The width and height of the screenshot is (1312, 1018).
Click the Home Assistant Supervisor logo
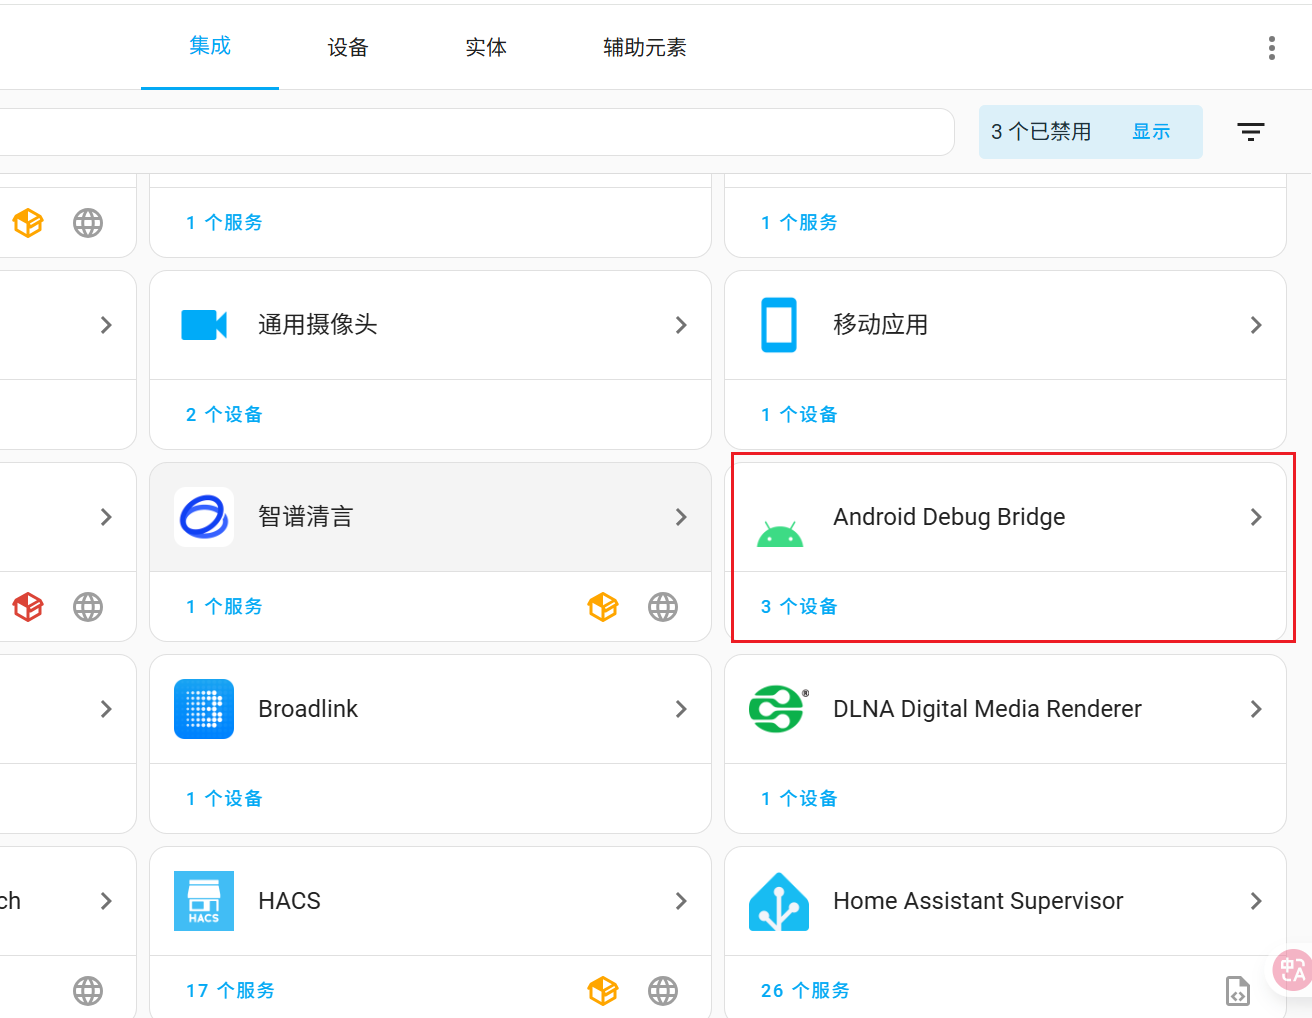[779, 902]
